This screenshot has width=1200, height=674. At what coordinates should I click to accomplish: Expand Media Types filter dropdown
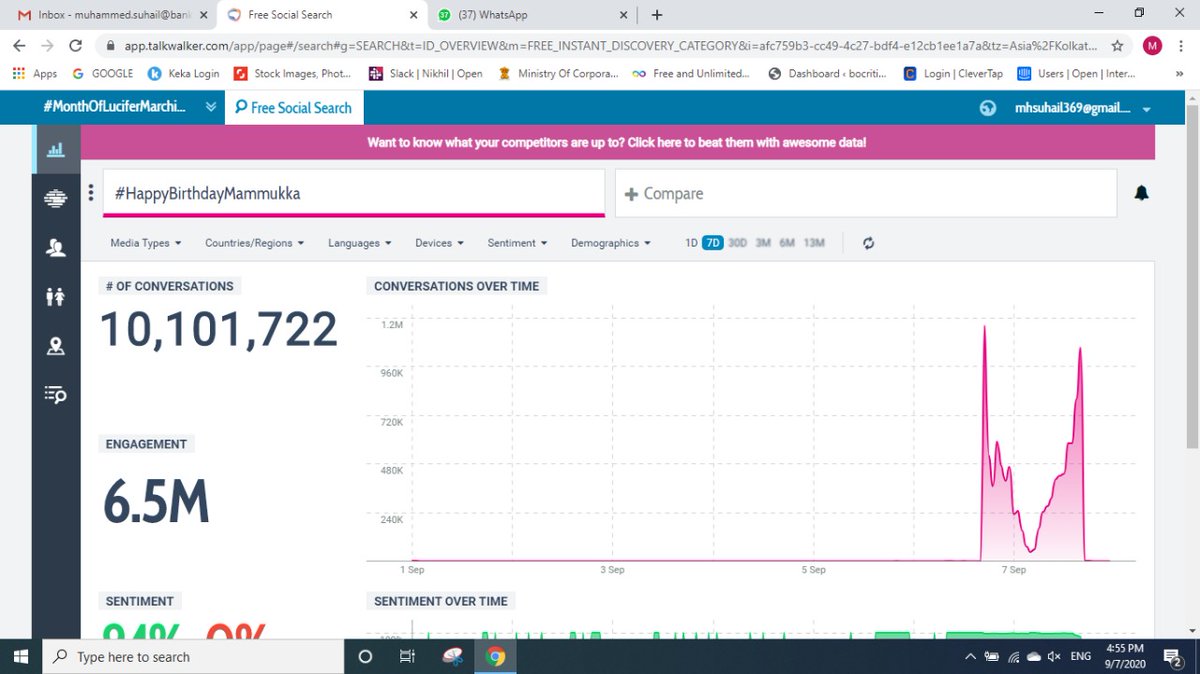(146, 243)
